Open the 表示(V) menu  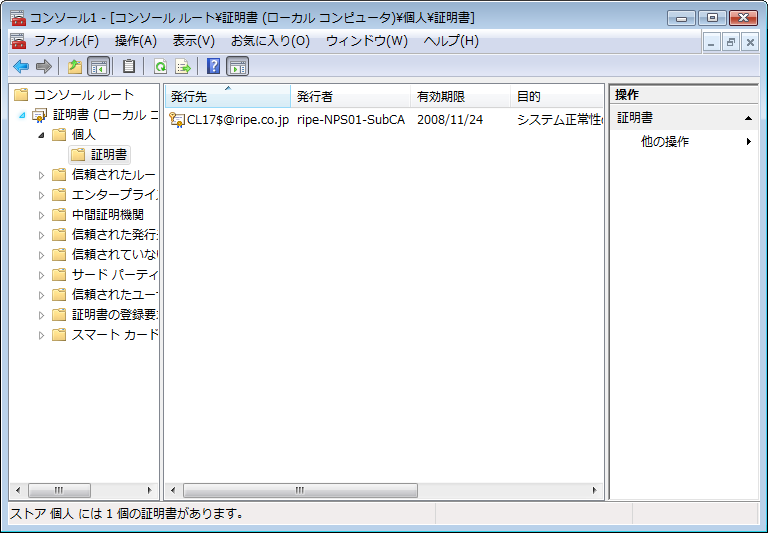[x=193, y=41]
